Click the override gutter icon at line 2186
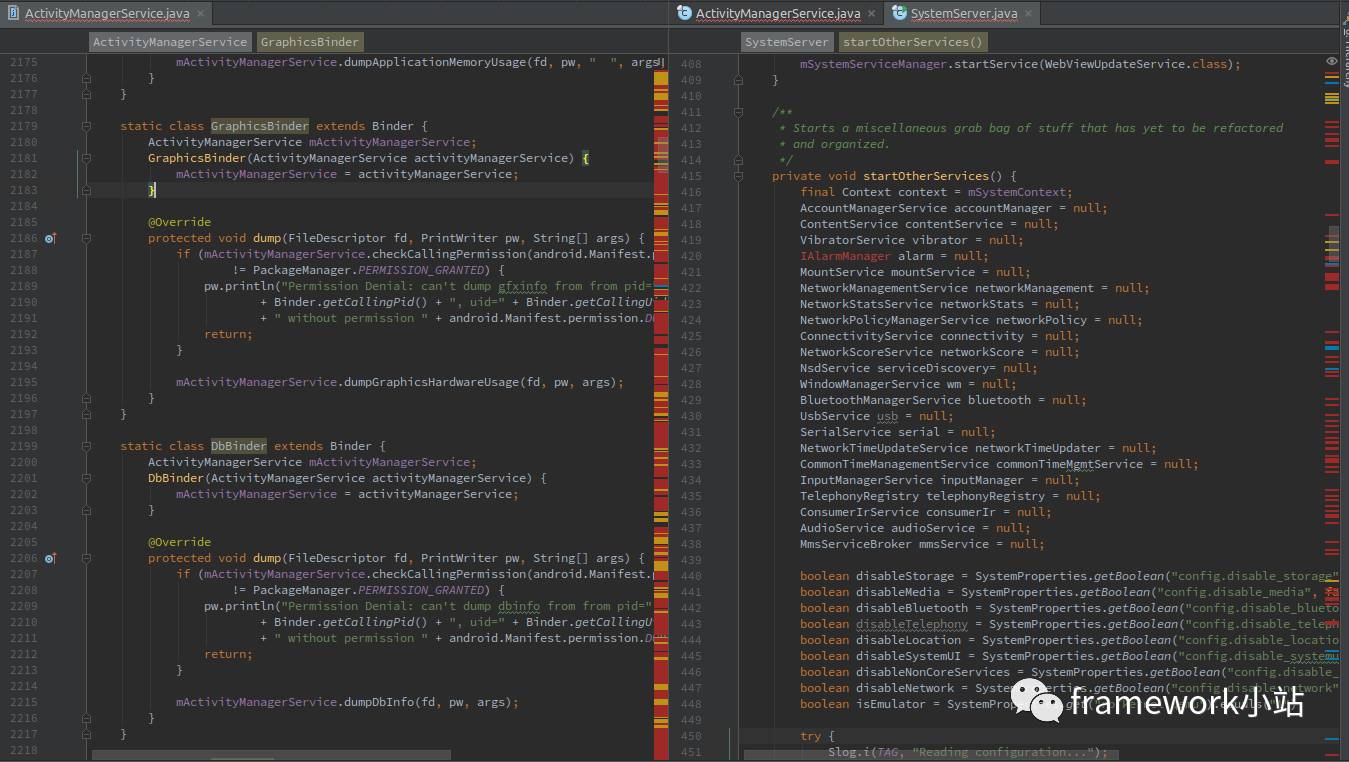 [x=51, y=238]
